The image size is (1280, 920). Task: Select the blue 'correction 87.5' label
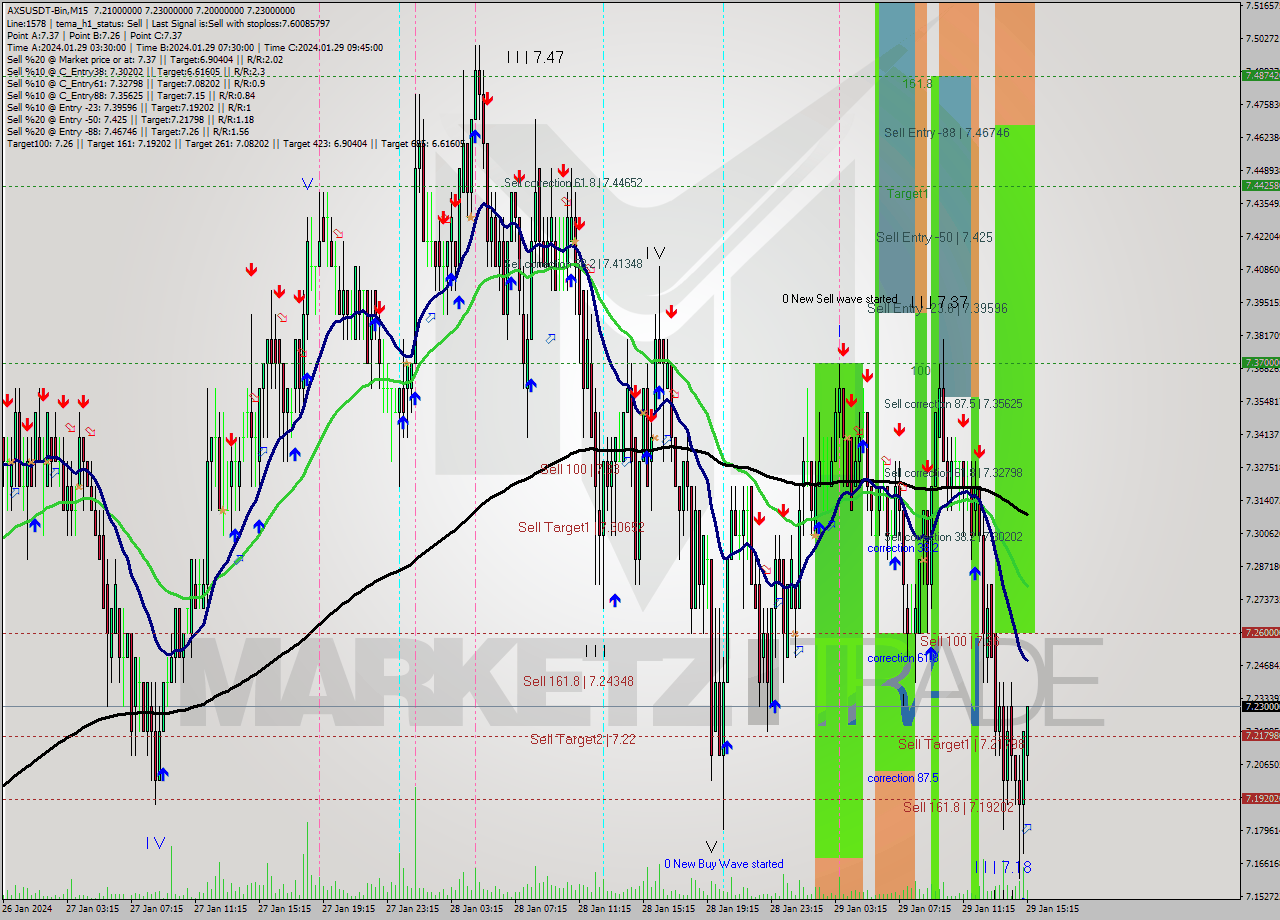[902, 778]
